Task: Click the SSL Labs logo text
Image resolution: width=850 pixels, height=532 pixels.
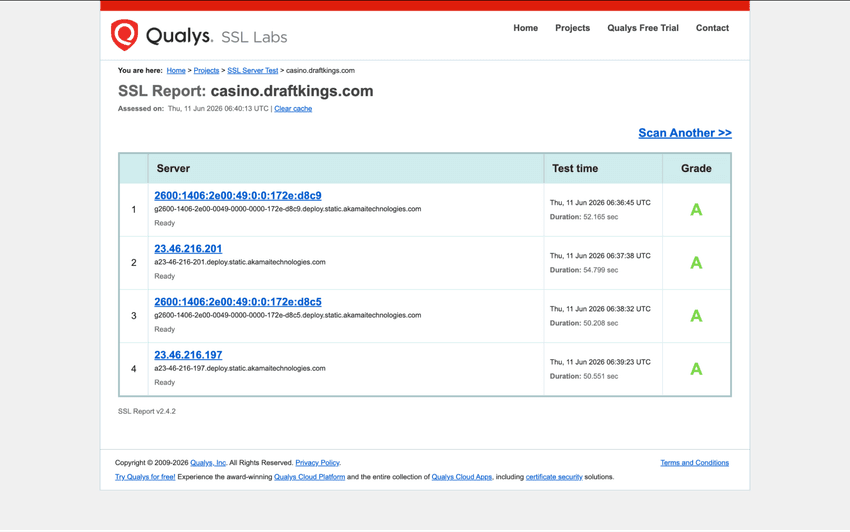Action: point(254,37)
